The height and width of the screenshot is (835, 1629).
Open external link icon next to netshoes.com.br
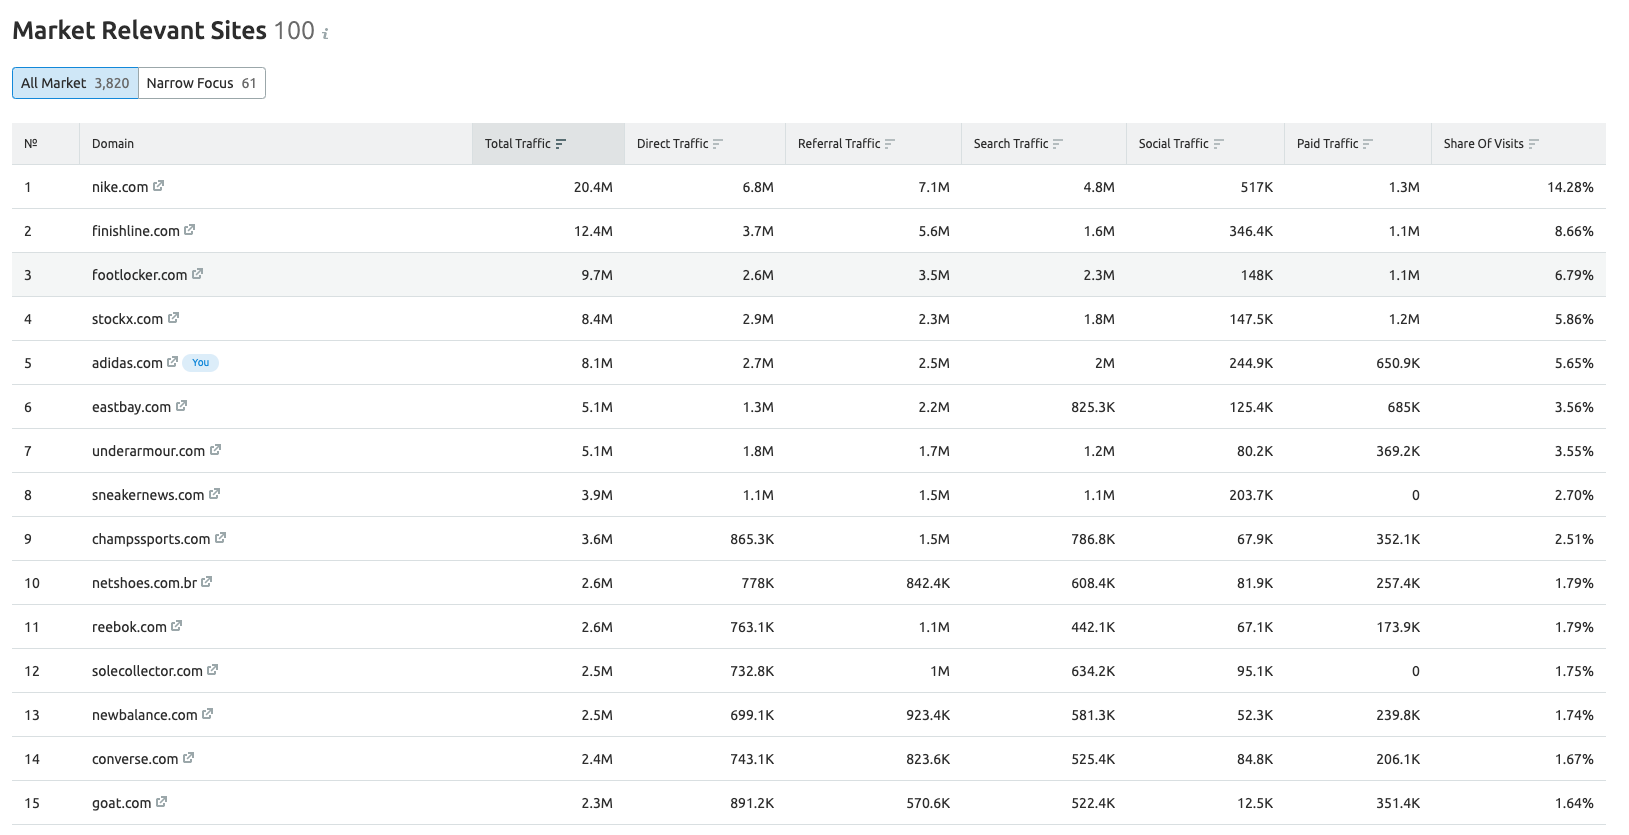[206, 582]
